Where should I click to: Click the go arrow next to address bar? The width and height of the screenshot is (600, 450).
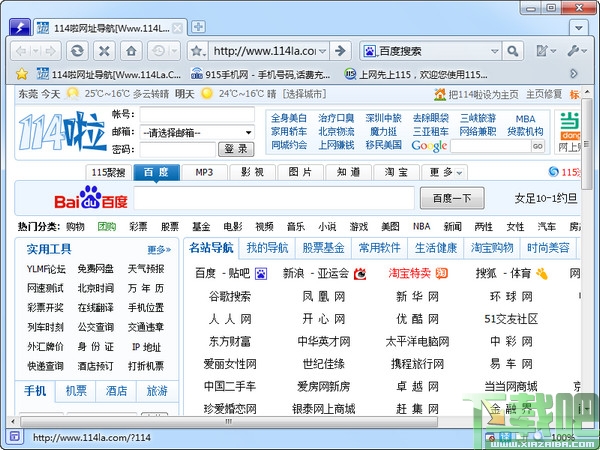point(340,51)
